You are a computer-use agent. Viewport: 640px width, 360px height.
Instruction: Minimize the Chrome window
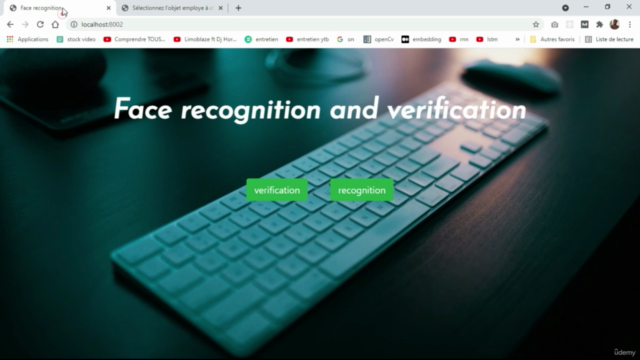[586, 7]
